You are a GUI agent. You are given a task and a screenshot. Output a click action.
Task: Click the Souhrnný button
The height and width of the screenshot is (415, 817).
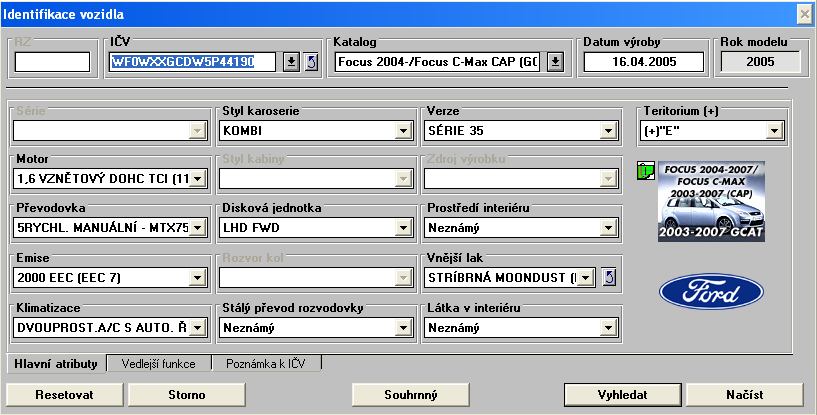point(411,394)
